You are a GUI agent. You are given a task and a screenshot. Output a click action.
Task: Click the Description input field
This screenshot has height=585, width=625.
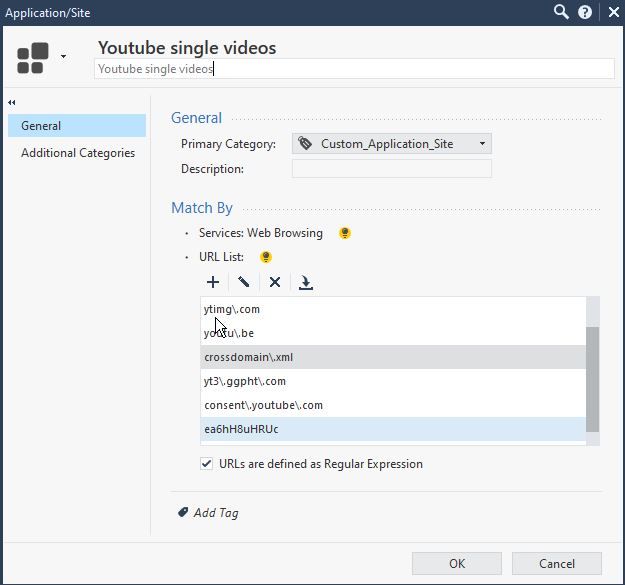click(x=391, y=169)
